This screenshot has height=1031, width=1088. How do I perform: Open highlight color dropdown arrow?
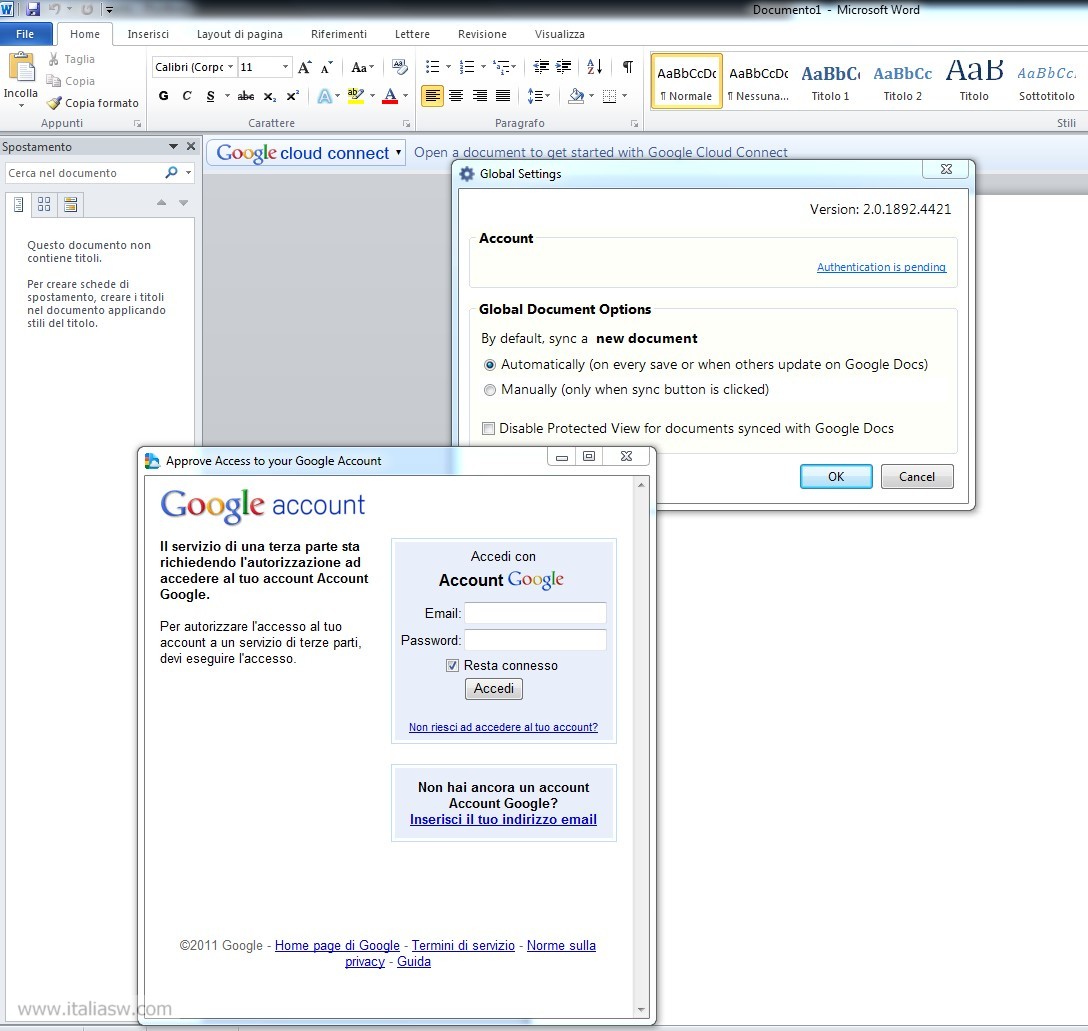(373, 96)
